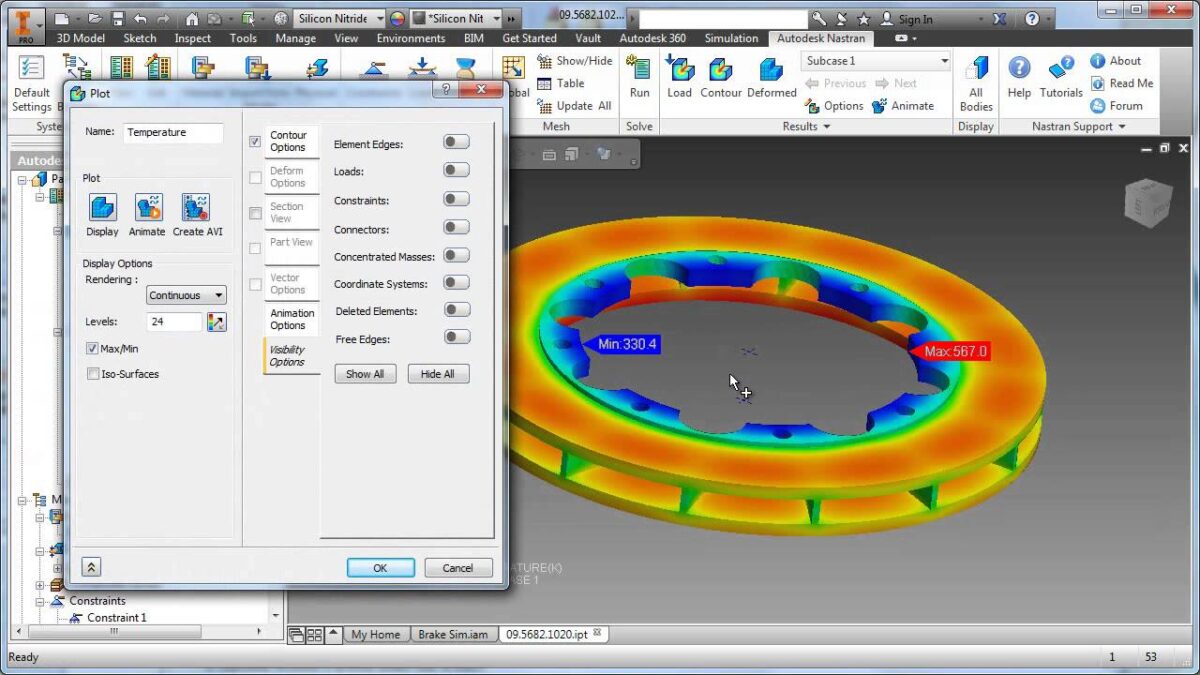Click the Run solve icon in ribbon
The height and width of the screenshot is (675, 1200).
639,69
